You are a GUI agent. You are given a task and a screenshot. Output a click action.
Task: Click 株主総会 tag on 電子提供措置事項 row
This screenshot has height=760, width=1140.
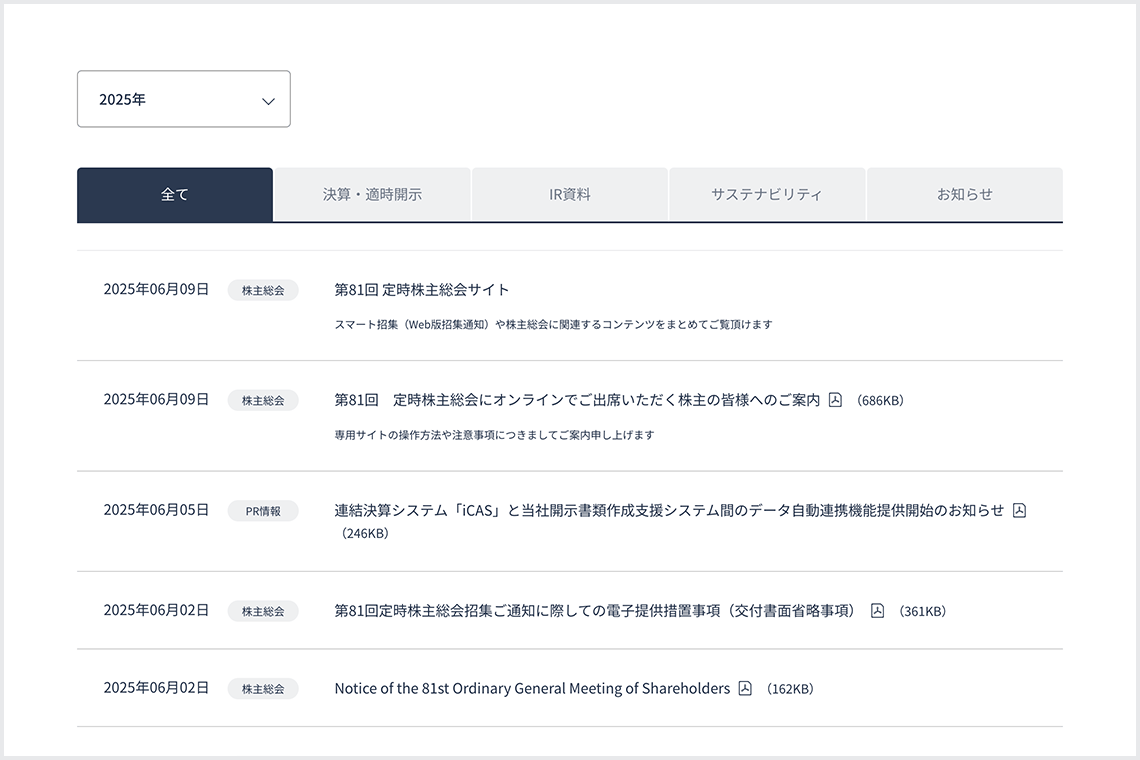point(263,611)
